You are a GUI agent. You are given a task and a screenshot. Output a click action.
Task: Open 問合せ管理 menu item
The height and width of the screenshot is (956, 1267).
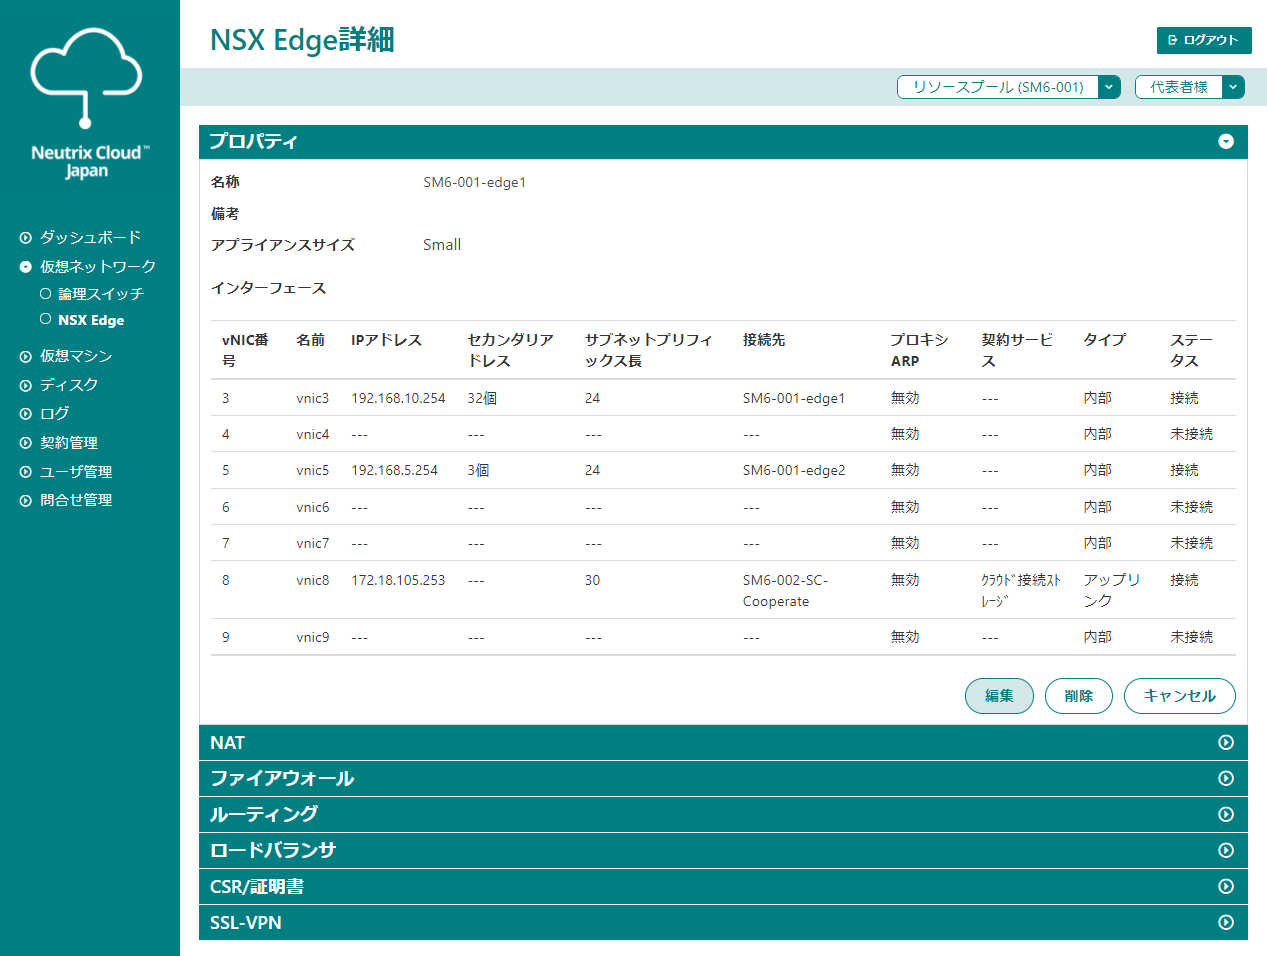76,501
